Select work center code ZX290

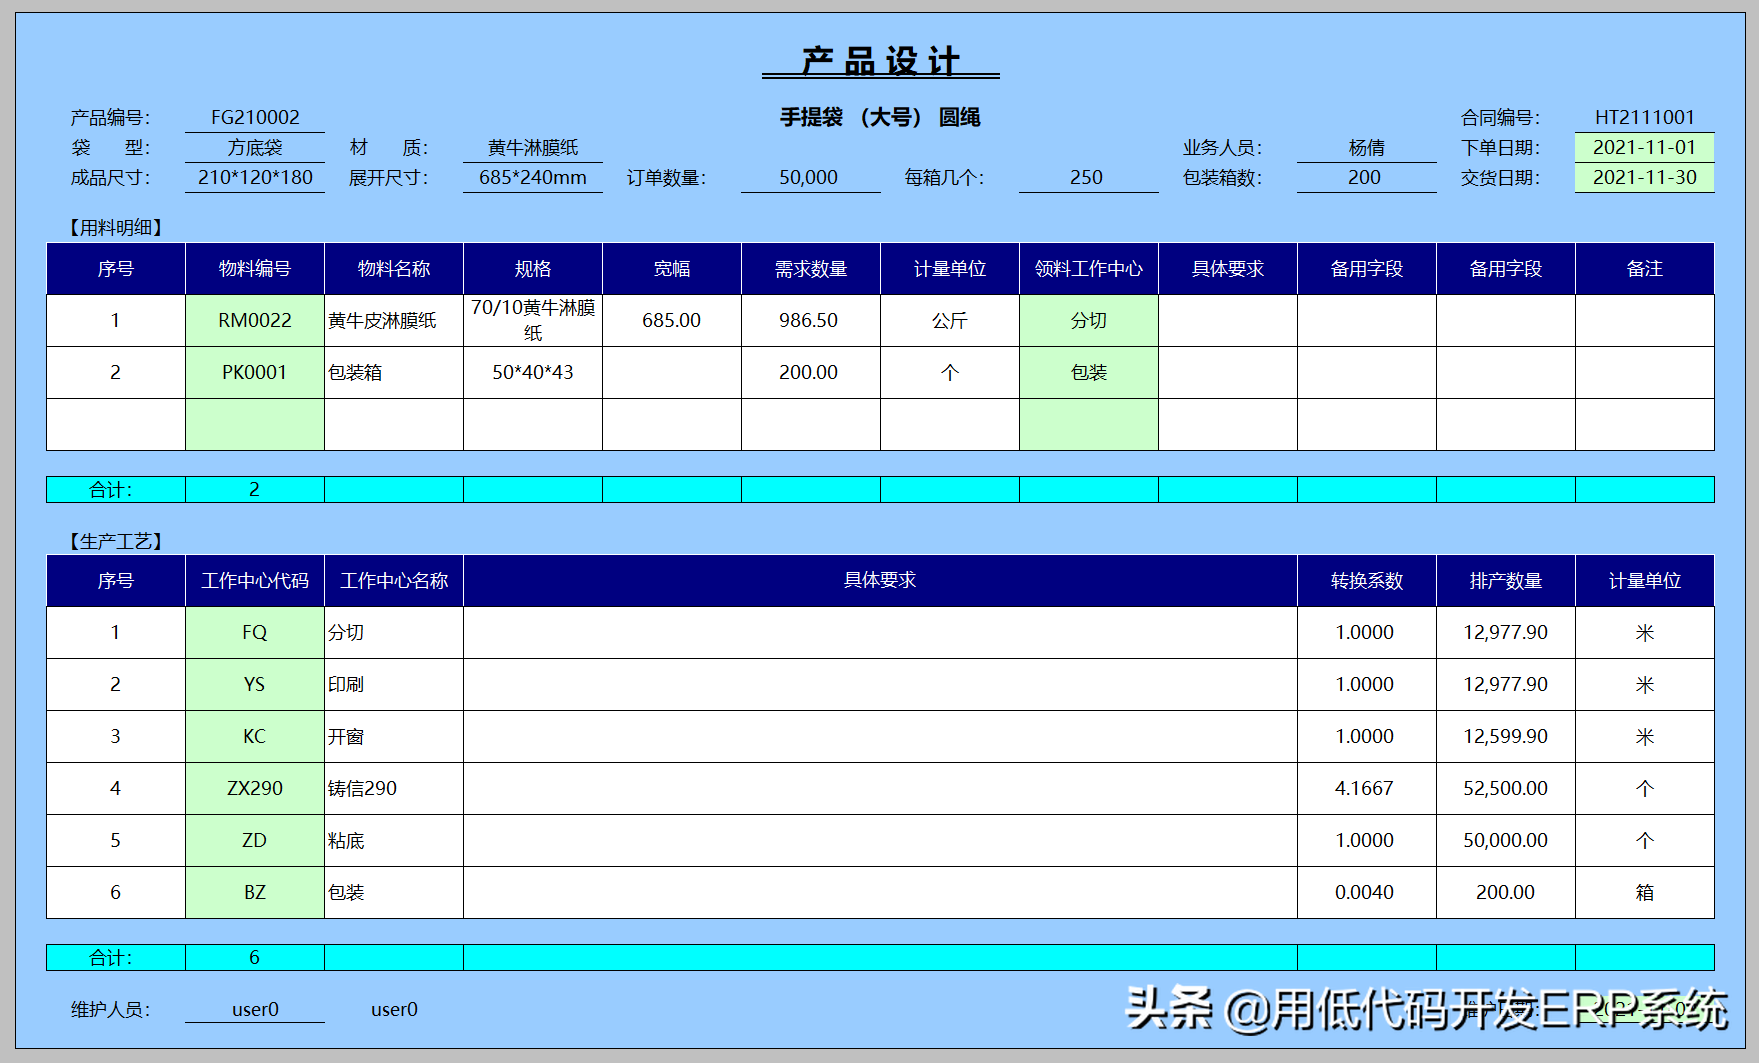[x=255, y=789]
